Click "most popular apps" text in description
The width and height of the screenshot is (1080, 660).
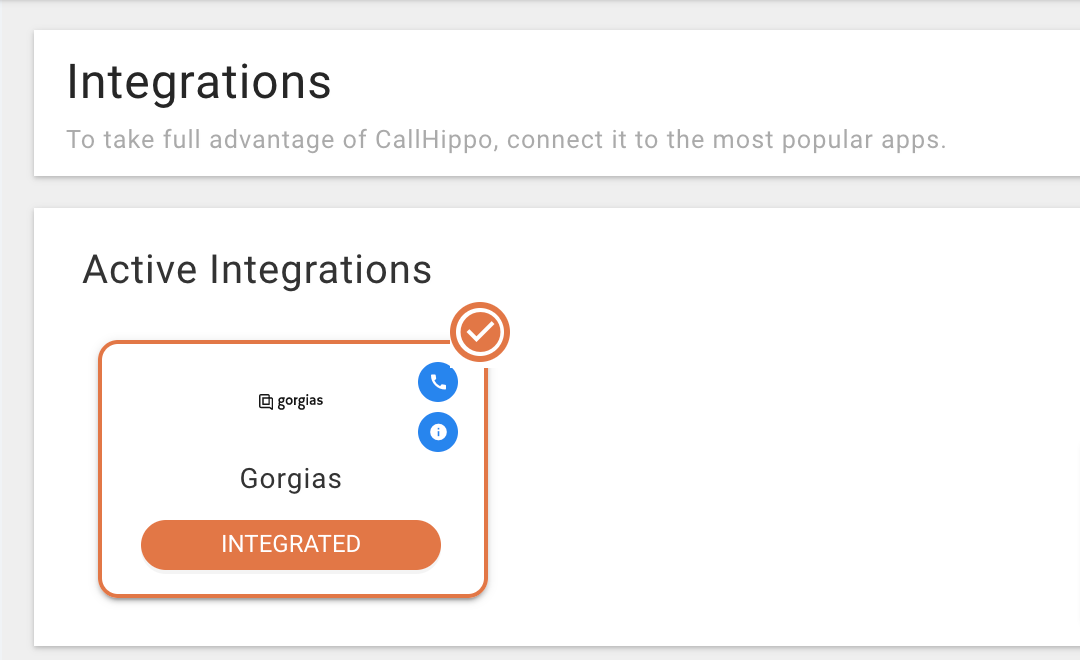pyautogui.click(x=829, y=139)
